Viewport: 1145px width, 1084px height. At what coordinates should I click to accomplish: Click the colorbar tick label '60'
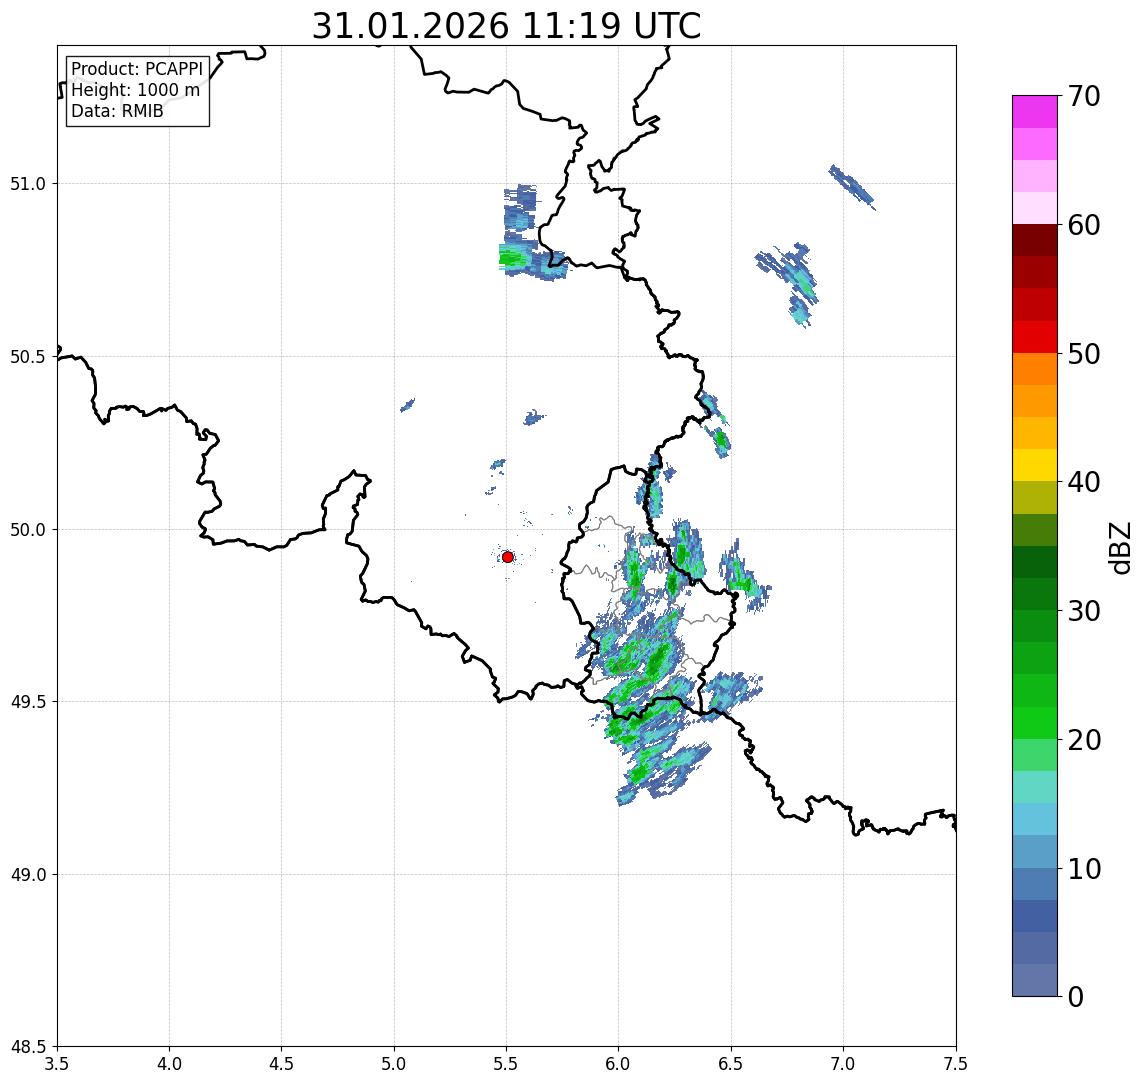[x=1083, y=226]
